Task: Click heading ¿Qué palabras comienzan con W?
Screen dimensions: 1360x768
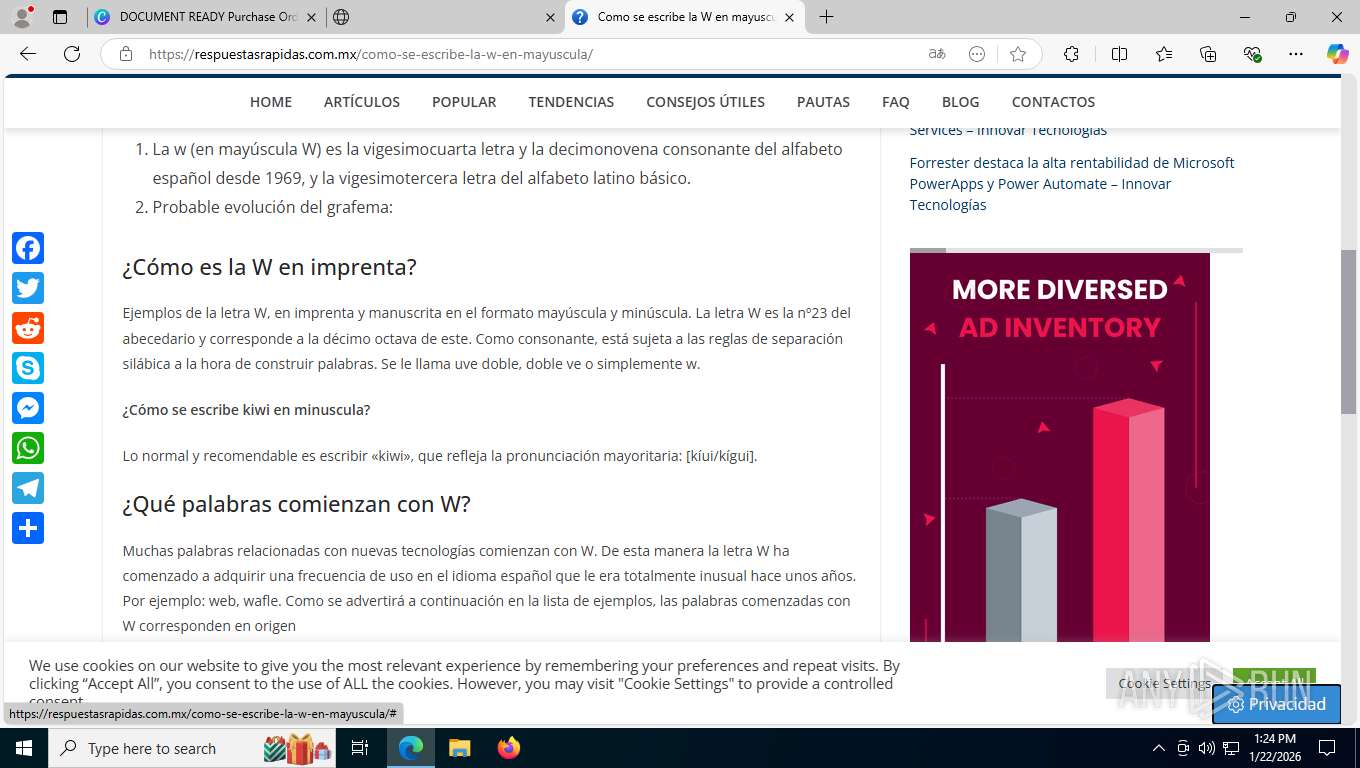Action: tap(296, 504)
